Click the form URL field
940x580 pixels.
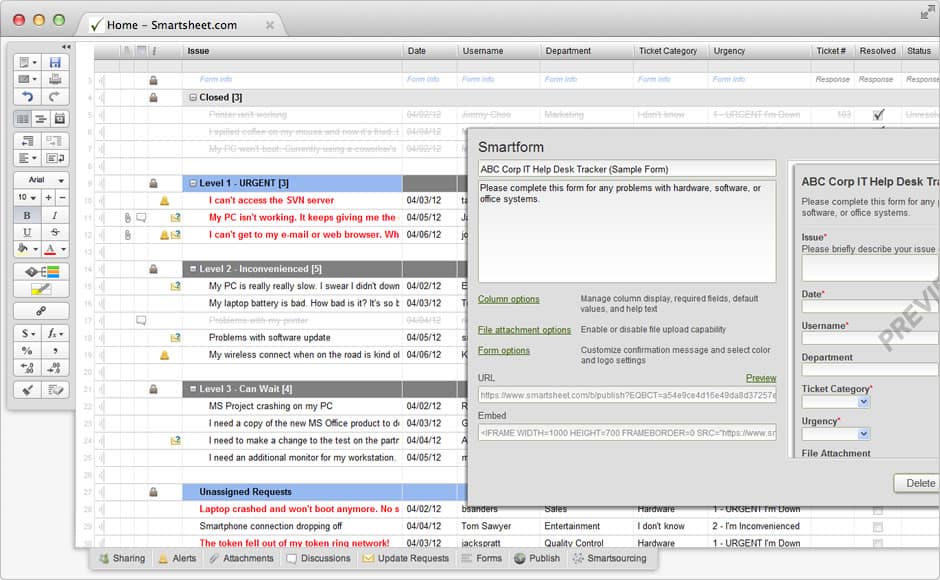coord(627,395)
